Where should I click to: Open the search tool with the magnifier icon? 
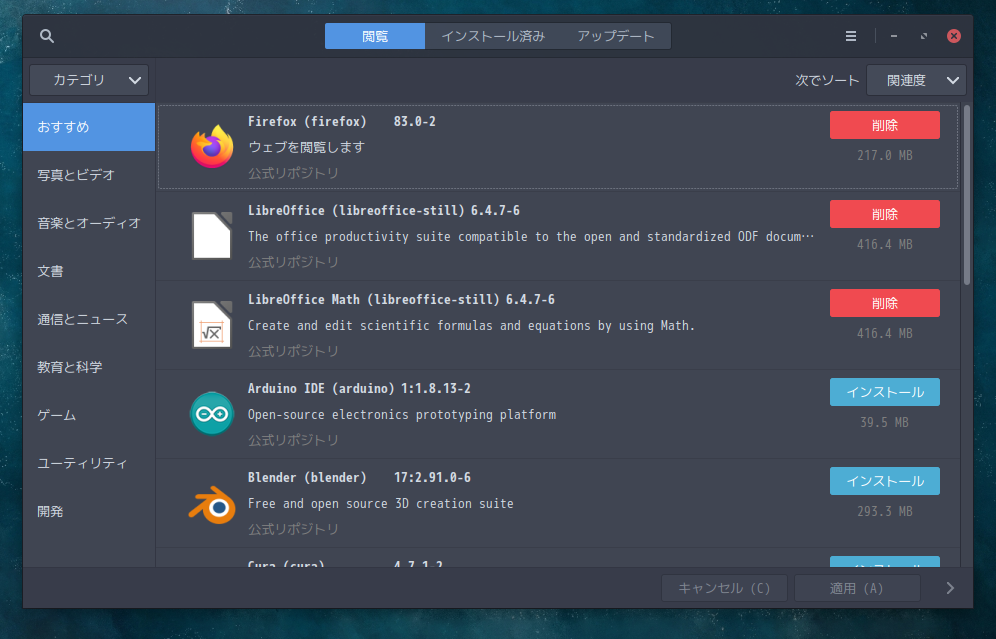point(47,36)
